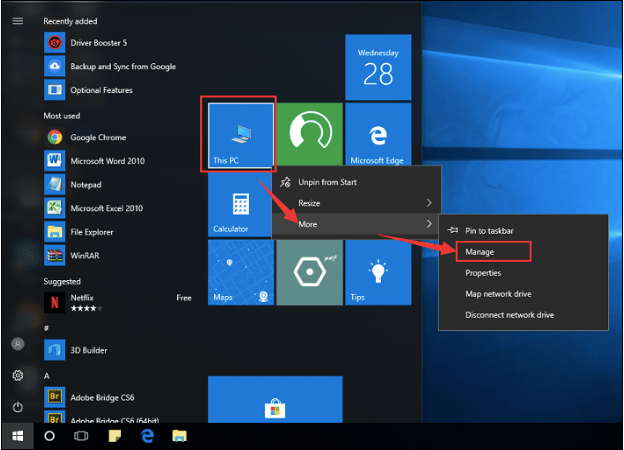Select Unpin from Start

pos(357,182)
